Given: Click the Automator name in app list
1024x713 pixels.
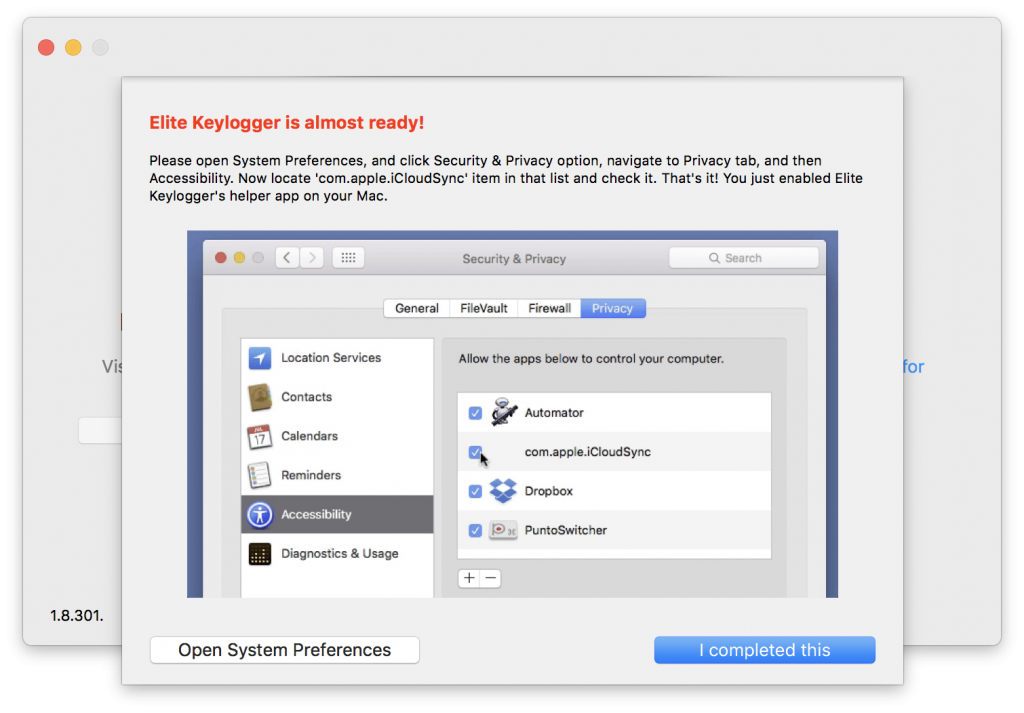Looking at the screenshot, I should point(554,413).
